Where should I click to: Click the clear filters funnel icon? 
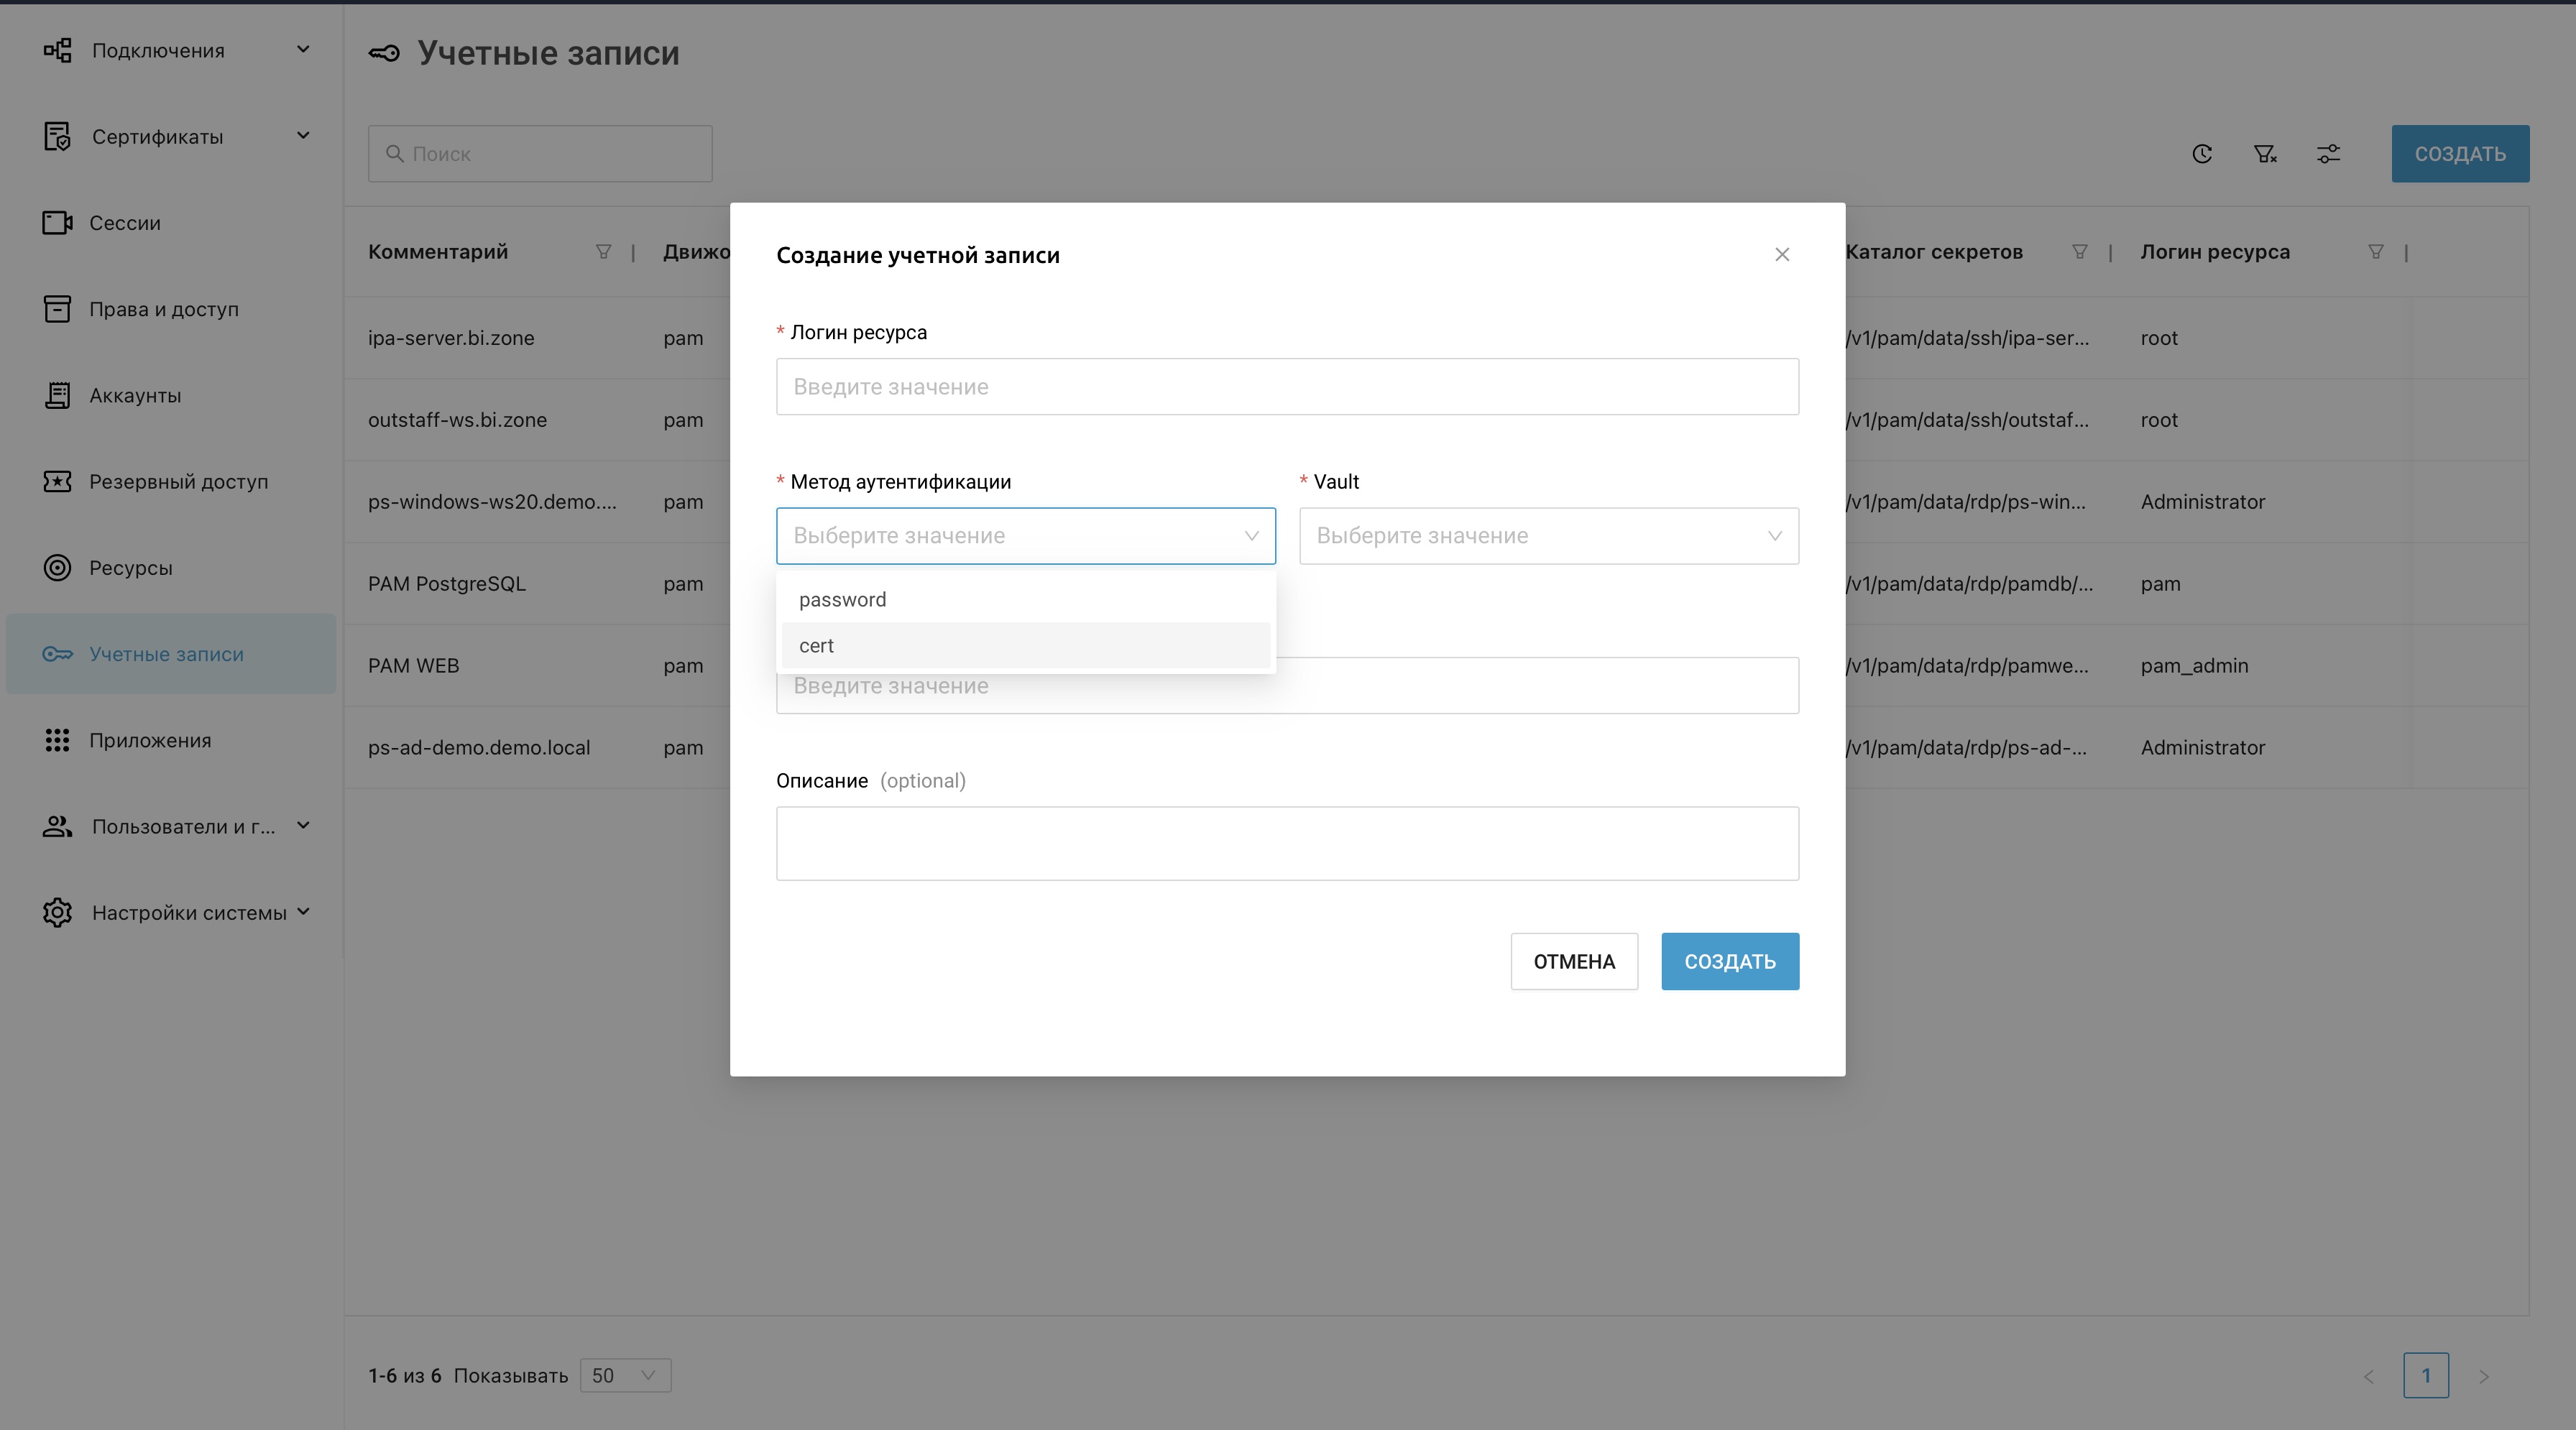point(2265,154)
